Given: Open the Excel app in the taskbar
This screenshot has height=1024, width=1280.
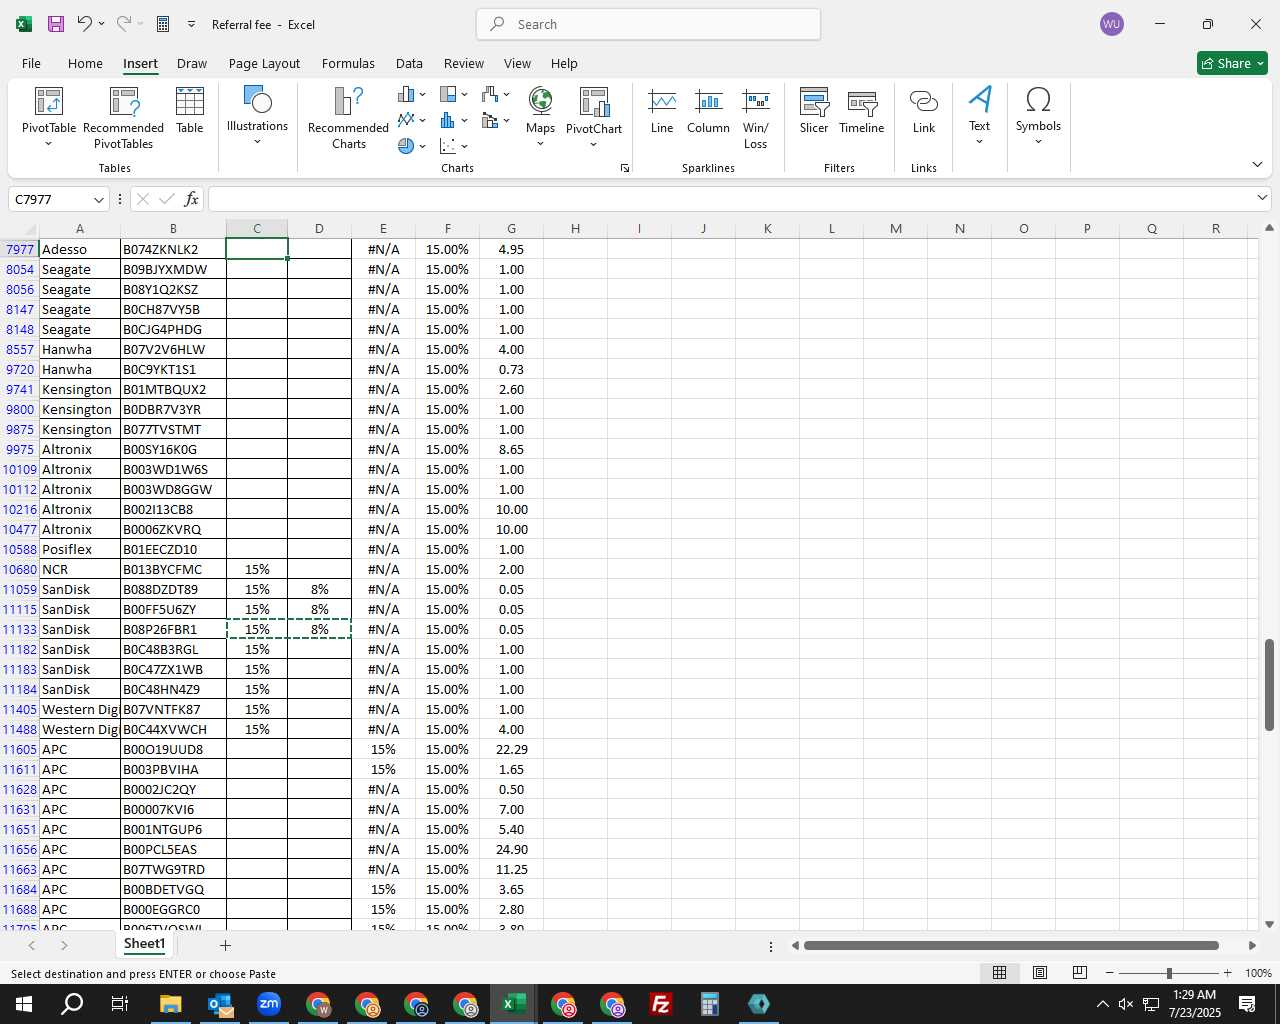Looking at the screenshot, I should click(x=514, y=1004).
